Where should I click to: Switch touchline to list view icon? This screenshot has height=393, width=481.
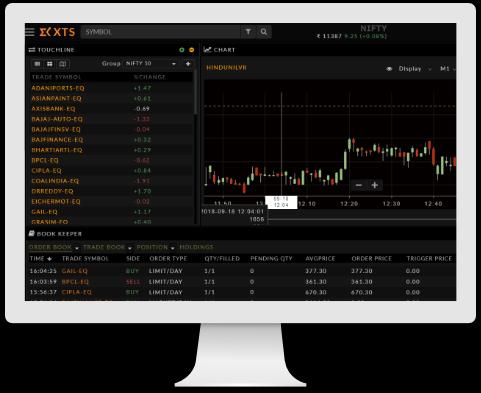tap(37, 64)
